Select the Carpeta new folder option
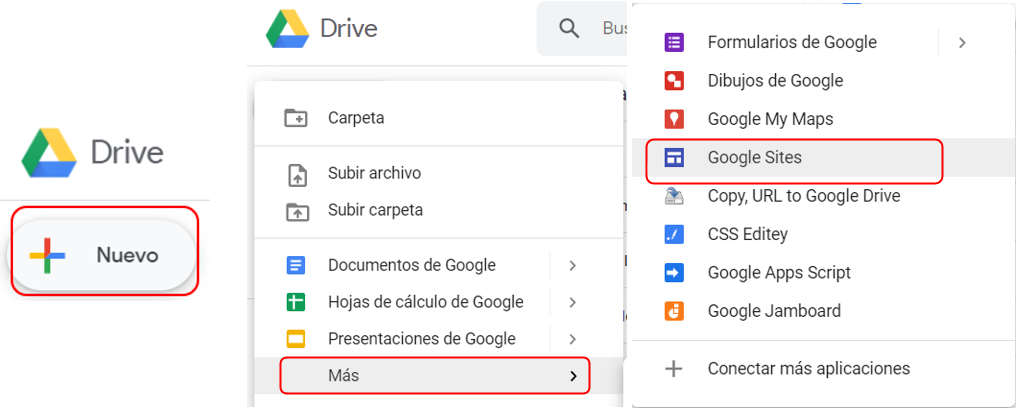Viewport: 1021px width, 410px height. (356, 118)
